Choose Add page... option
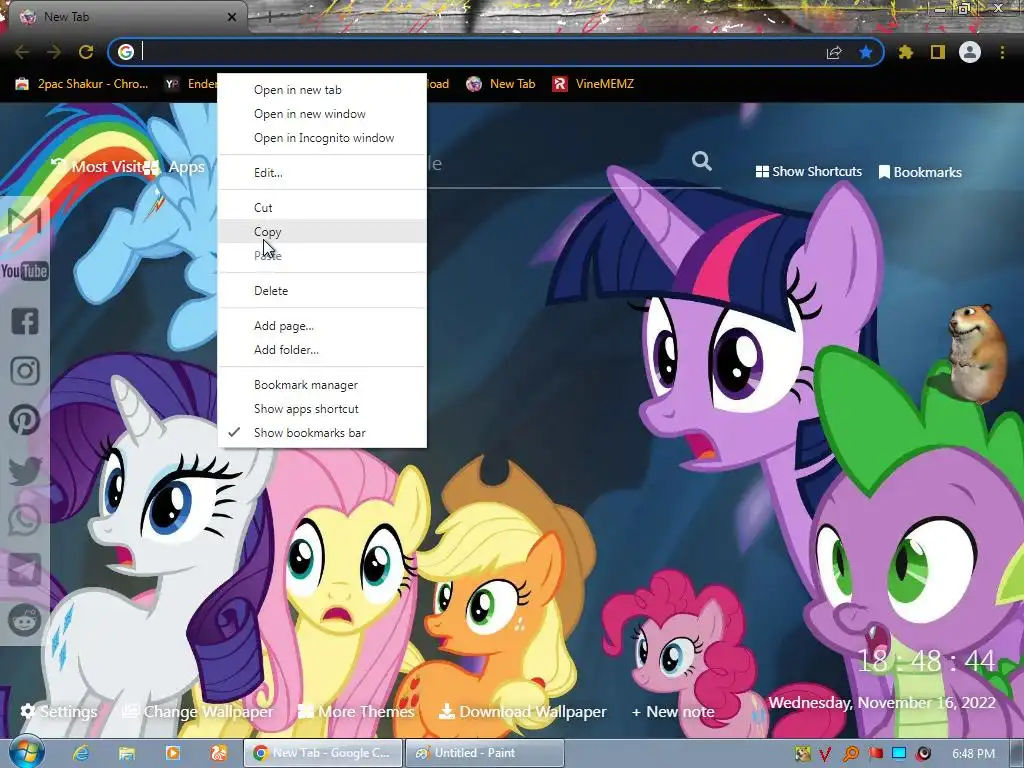Viewport: 1024px width, 768px height. pos(322,325)
